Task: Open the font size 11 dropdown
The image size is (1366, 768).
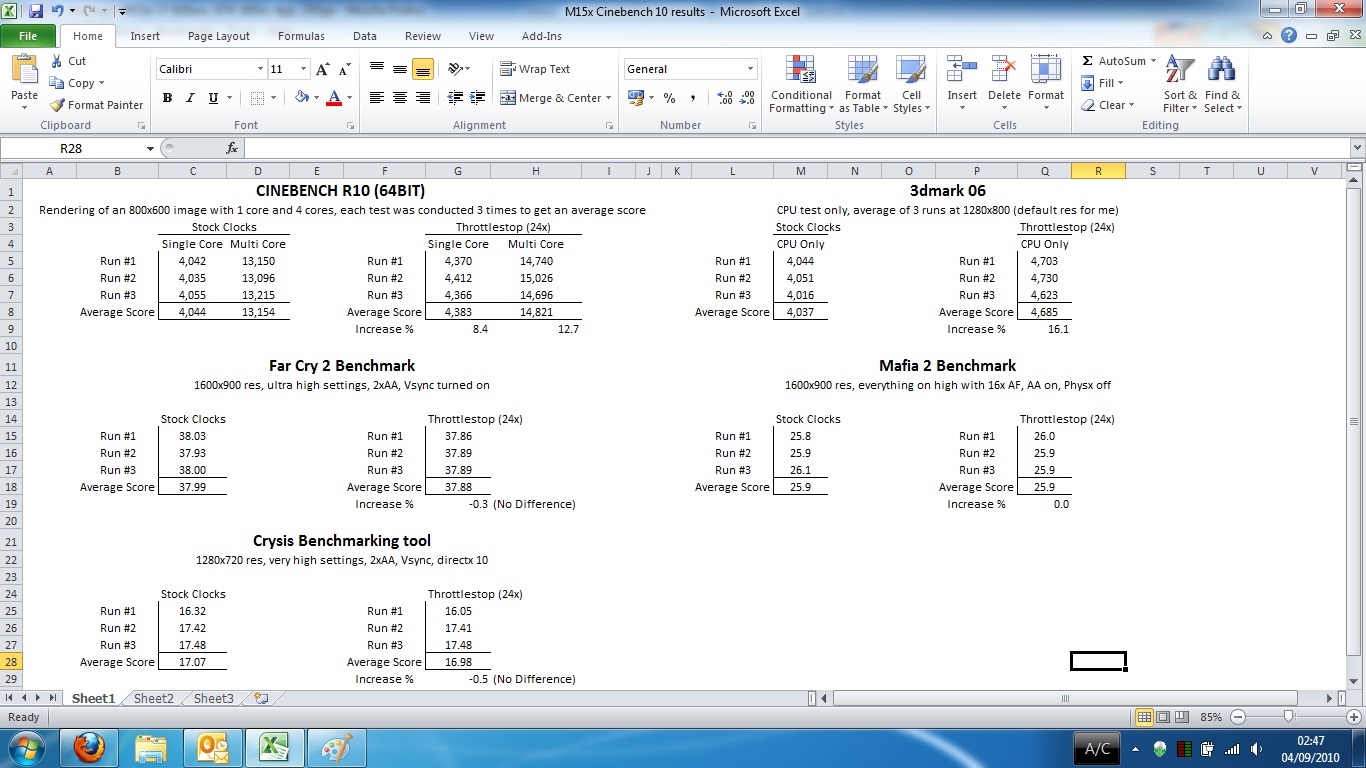Action: point(303,69)
